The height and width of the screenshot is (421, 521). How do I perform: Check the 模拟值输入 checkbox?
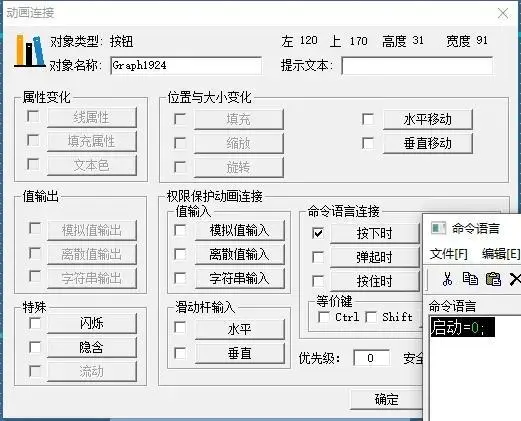(180, 230)
